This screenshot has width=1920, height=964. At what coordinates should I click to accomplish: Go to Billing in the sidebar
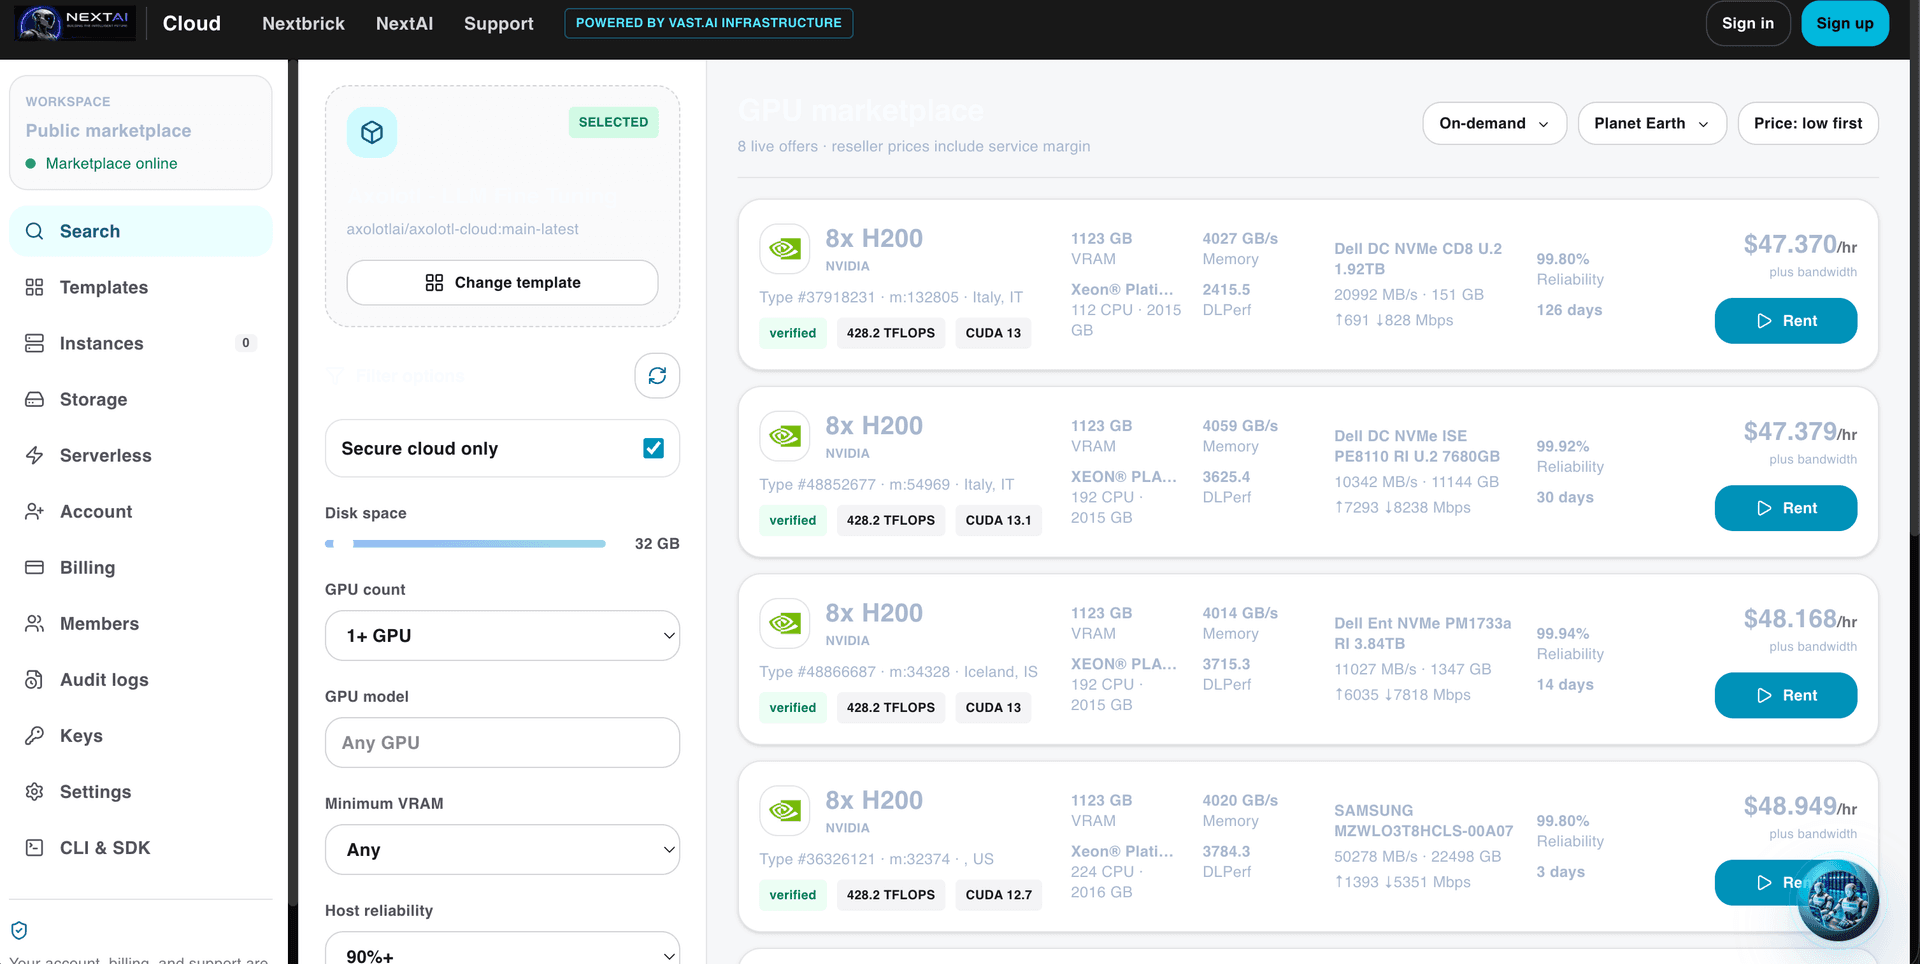[141, 567]
